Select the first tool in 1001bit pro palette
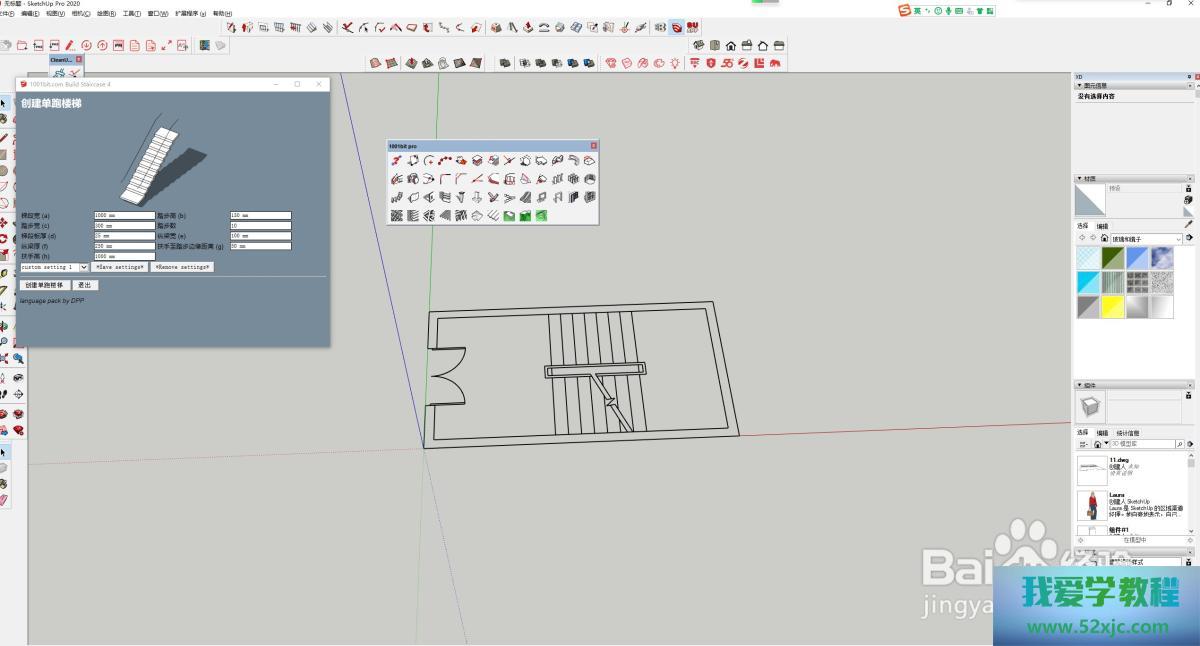Image resolution: width=1200 pixels, height=646 pixels. [x=397, y=160]
